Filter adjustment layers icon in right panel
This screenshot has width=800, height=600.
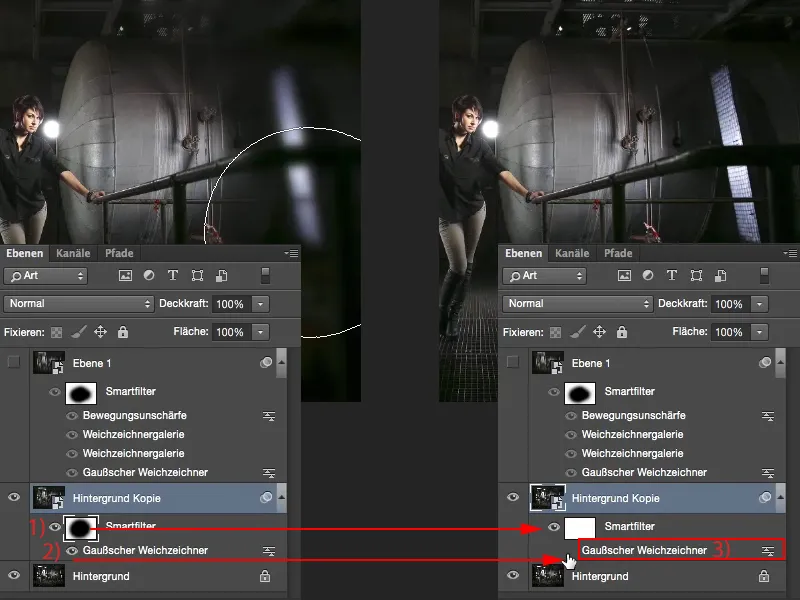pyautogui.click(x=648, y=276)
